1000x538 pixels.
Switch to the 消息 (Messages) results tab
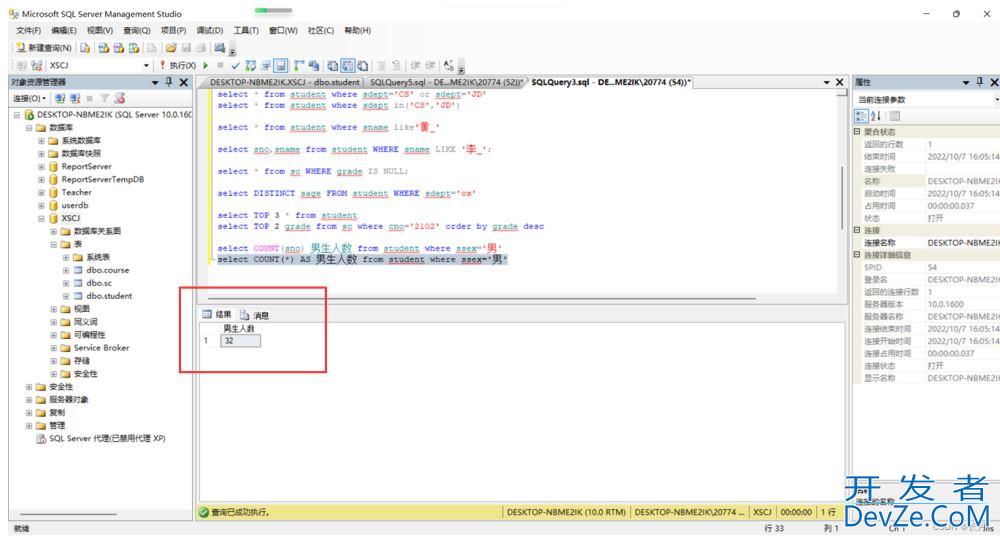coord(254,315)
